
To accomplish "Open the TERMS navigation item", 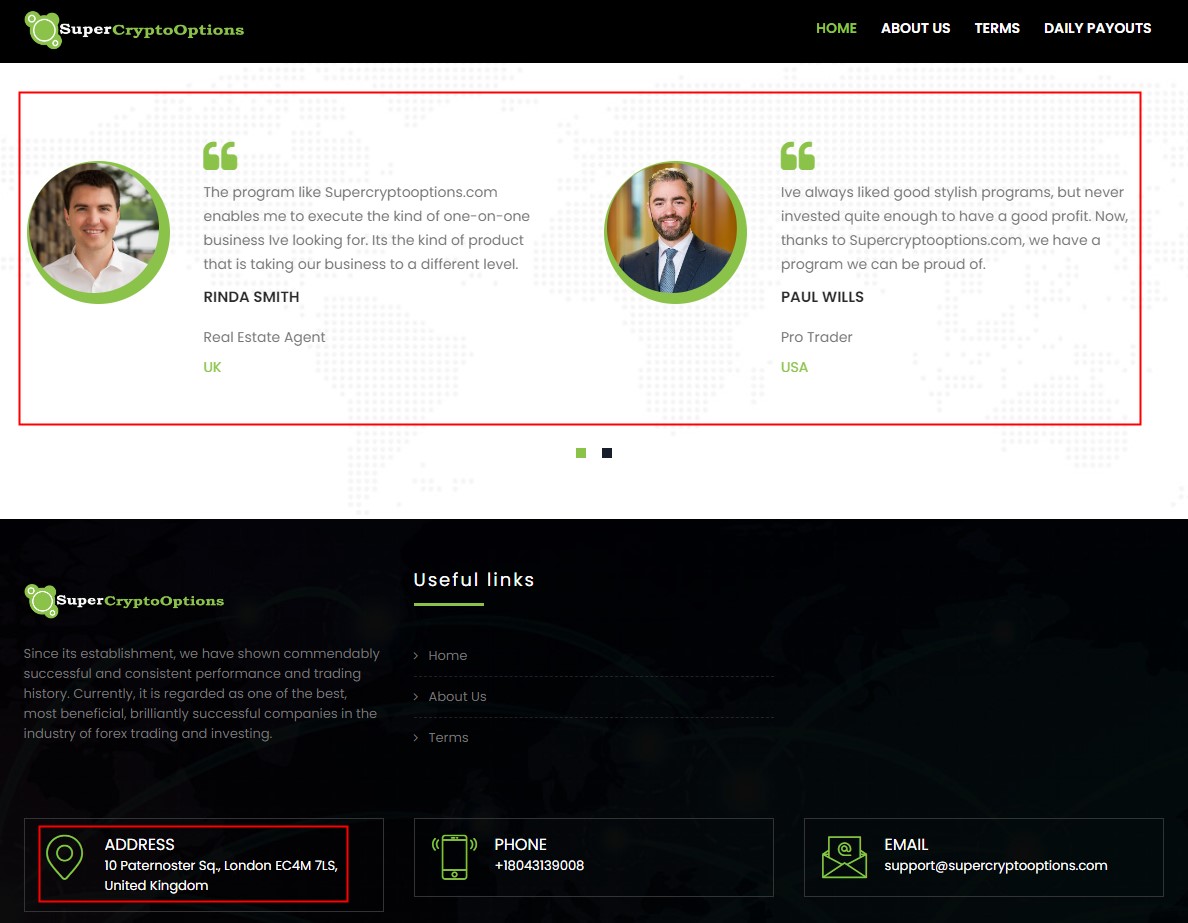I will click(996, 28).
